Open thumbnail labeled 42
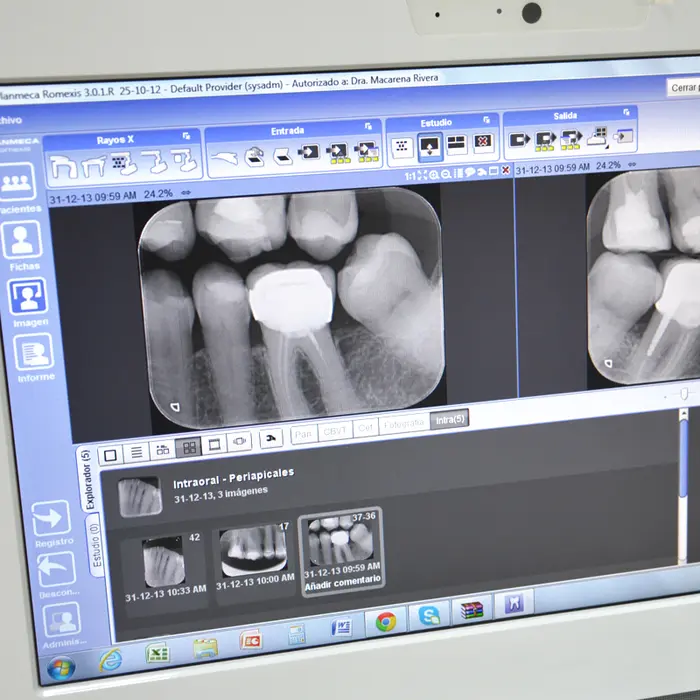Screen dimensions: 700x700 [x=164, y=562]
